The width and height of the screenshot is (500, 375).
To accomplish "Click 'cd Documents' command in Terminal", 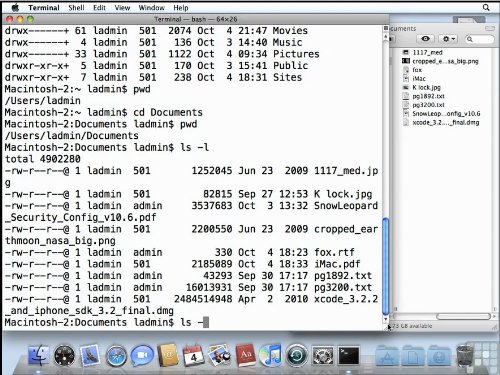I will coord(168,112).
